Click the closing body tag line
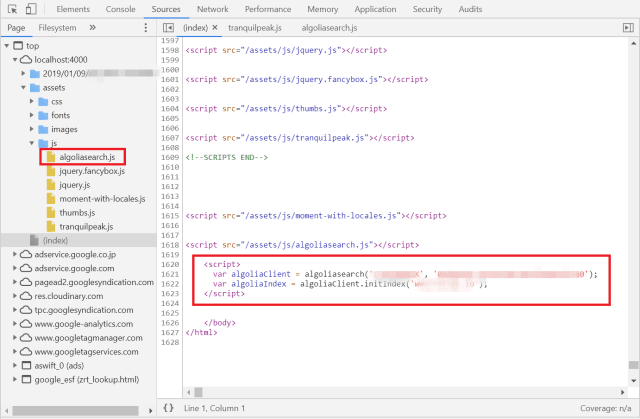The image size is (640, 419). point(220,323)
